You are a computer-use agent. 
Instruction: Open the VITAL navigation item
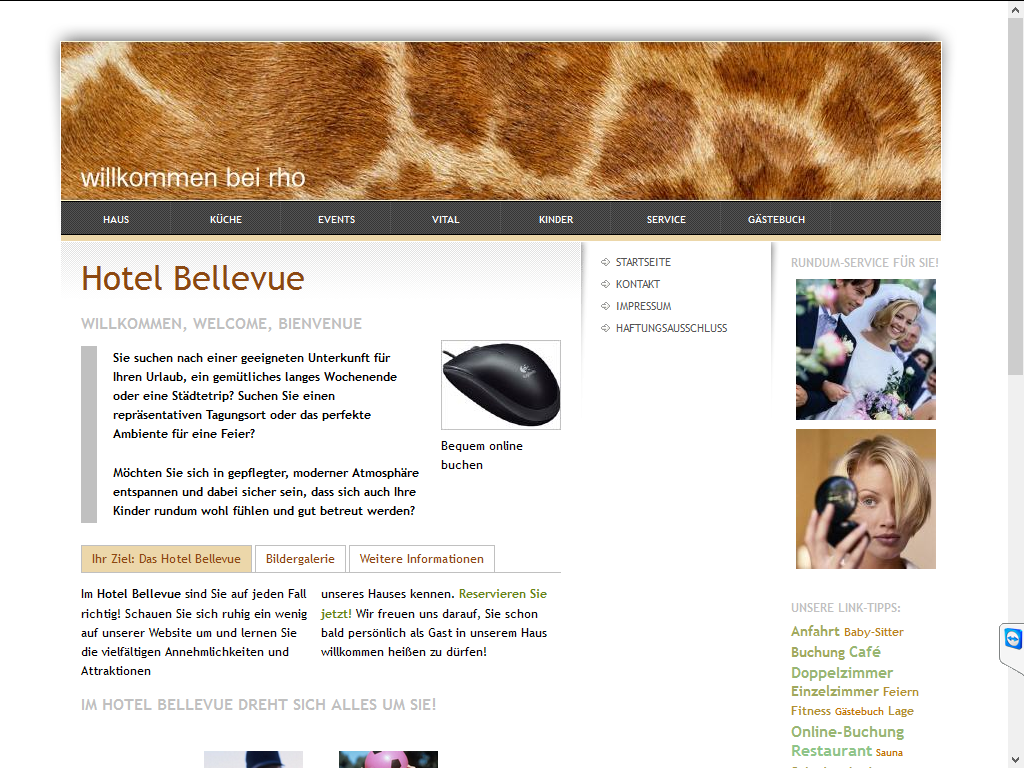445,219
